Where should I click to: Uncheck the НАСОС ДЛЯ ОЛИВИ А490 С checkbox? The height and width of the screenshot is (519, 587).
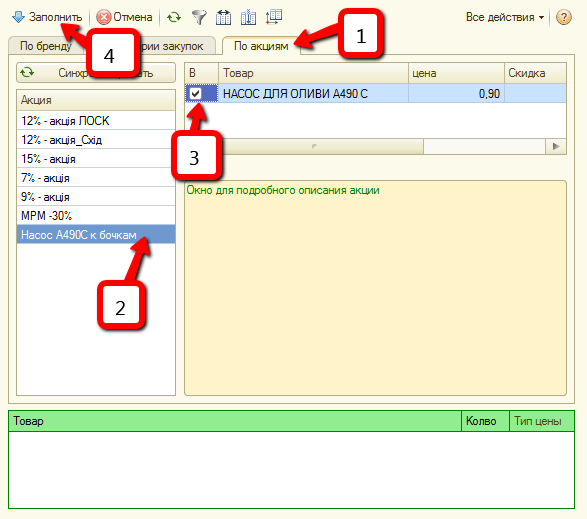[x=195, y=93]
